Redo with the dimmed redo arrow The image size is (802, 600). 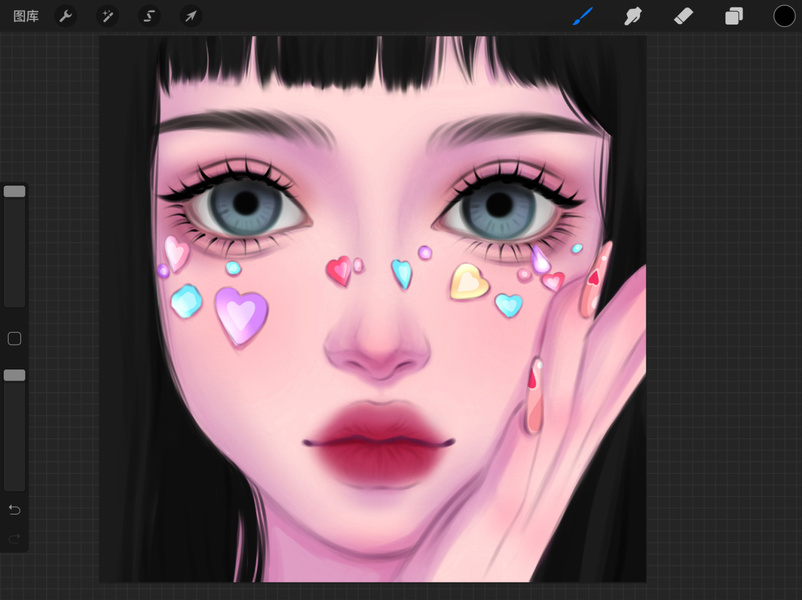(14, 538)
